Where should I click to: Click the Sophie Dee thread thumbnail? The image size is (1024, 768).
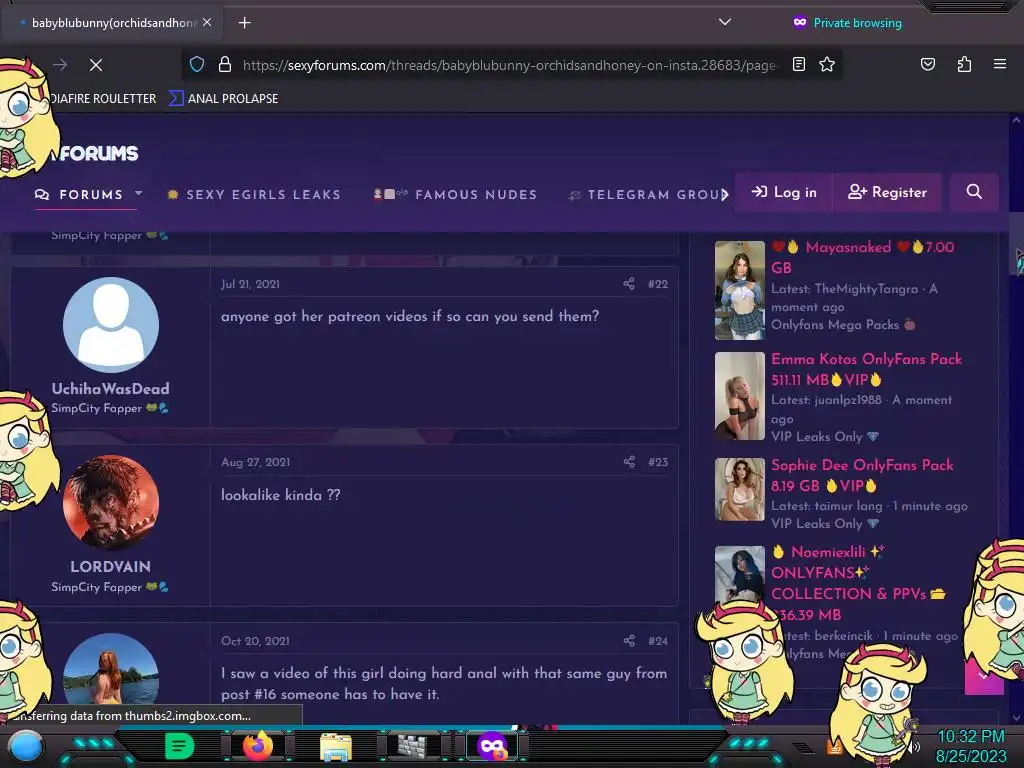pyautogui.click(x=739, y=489)
